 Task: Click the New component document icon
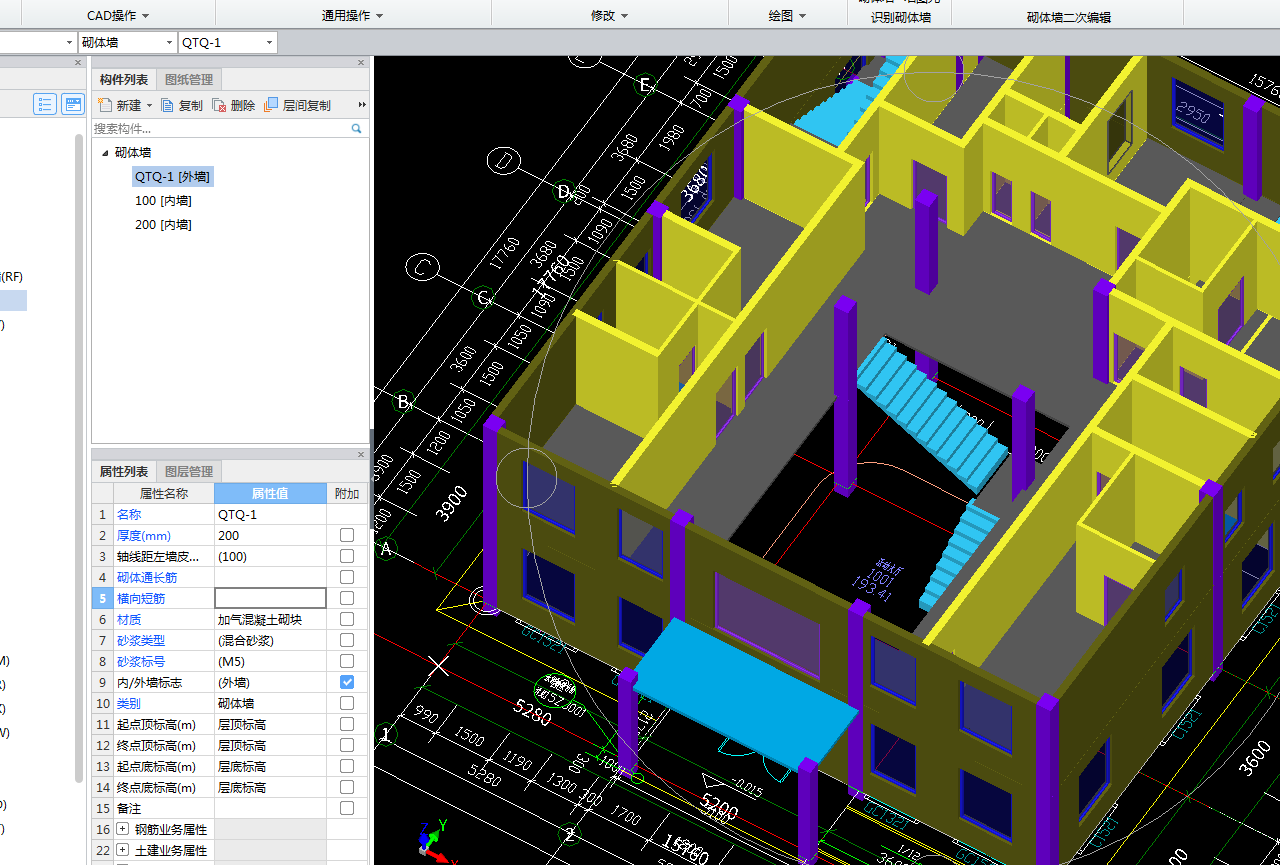[104, 105]
